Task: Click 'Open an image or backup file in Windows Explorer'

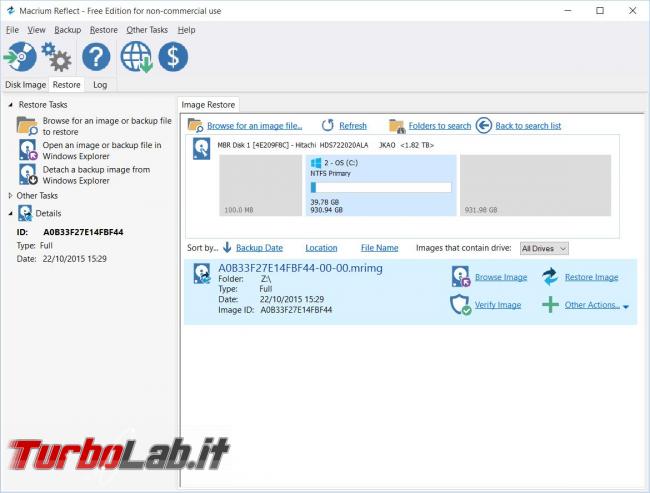Action: 102,151
